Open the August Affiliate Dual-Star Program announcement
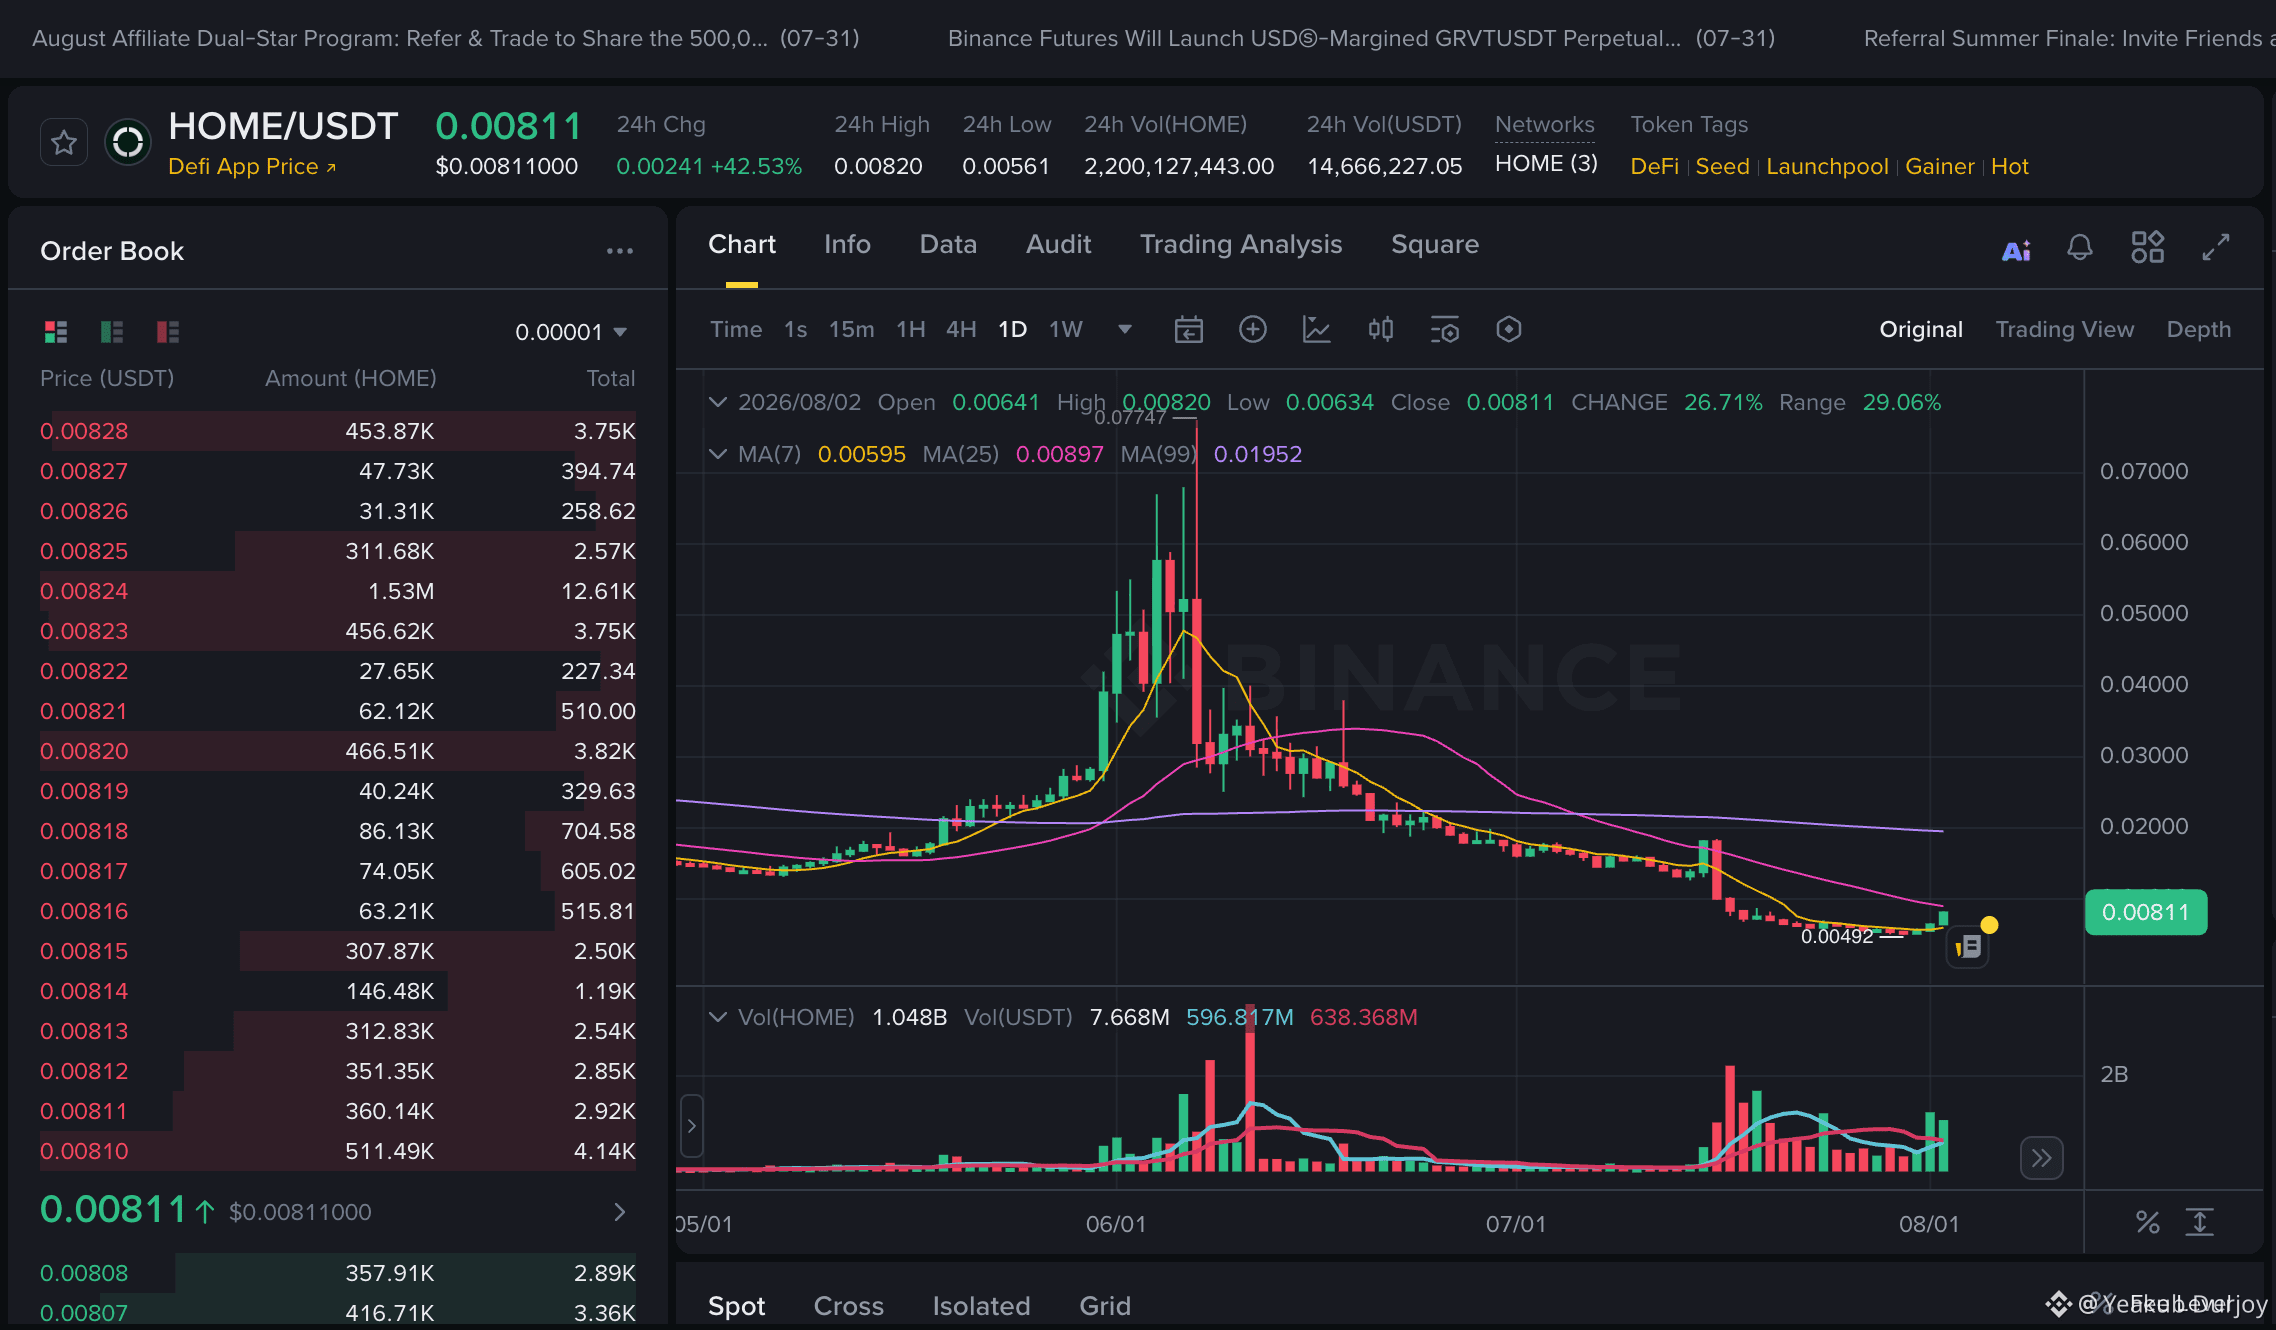2276x1330 pixels. [446, 38]
